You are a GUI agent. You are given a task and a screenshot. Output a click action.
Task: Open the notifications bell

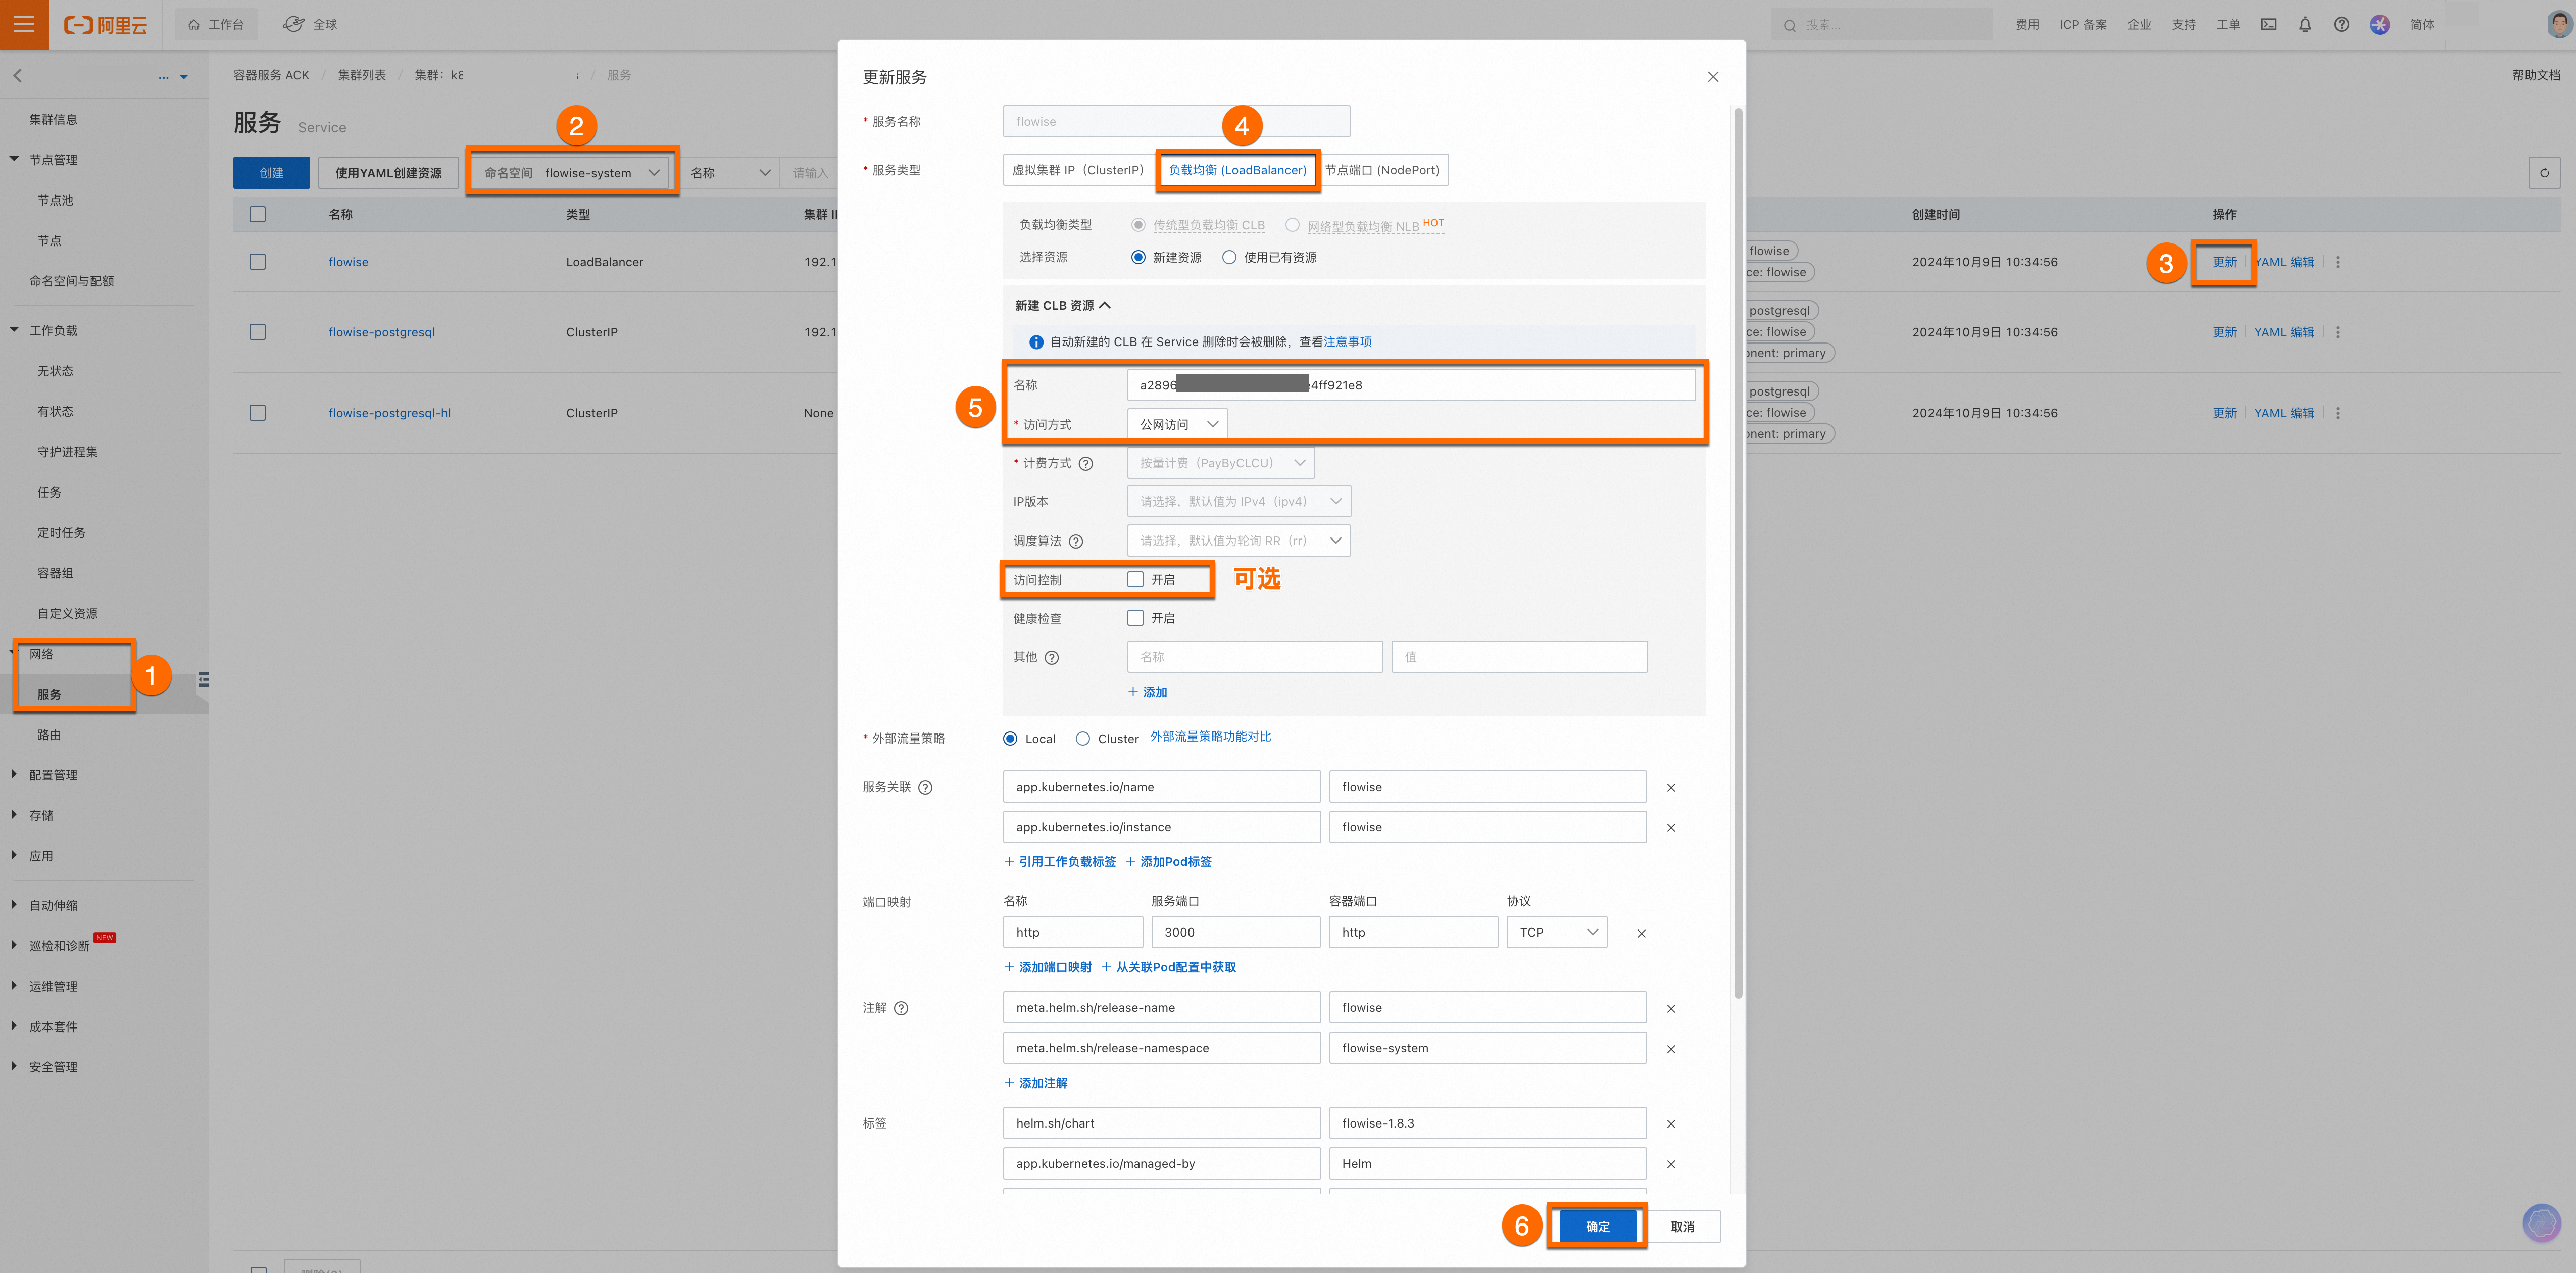[2305, 24]
